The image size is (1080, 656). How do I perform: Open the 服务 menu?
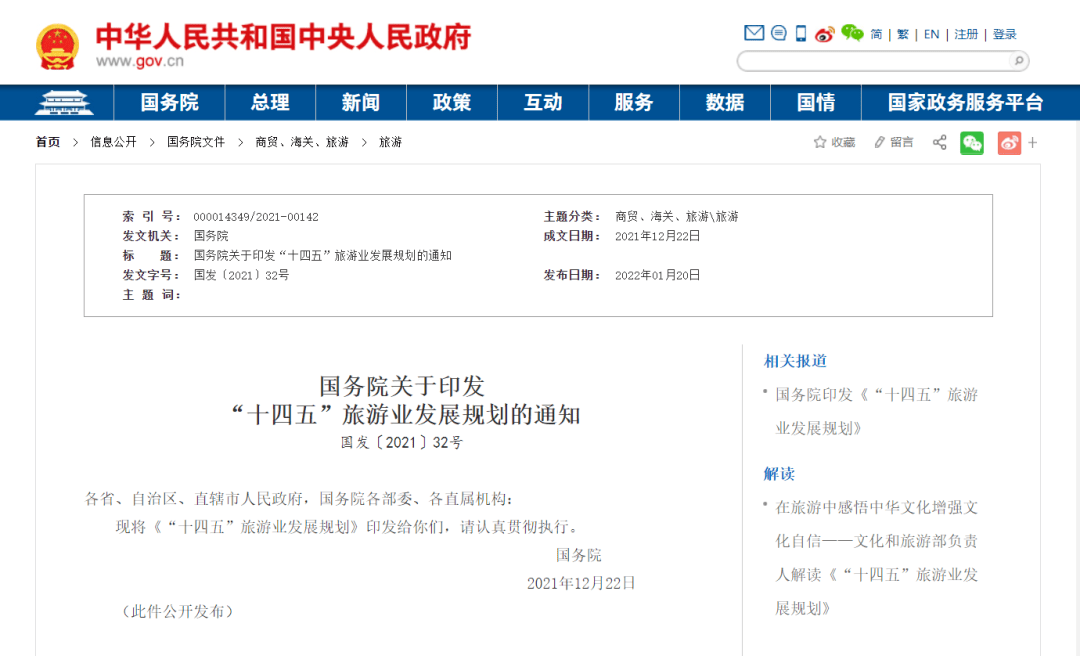tap(634, 103)
